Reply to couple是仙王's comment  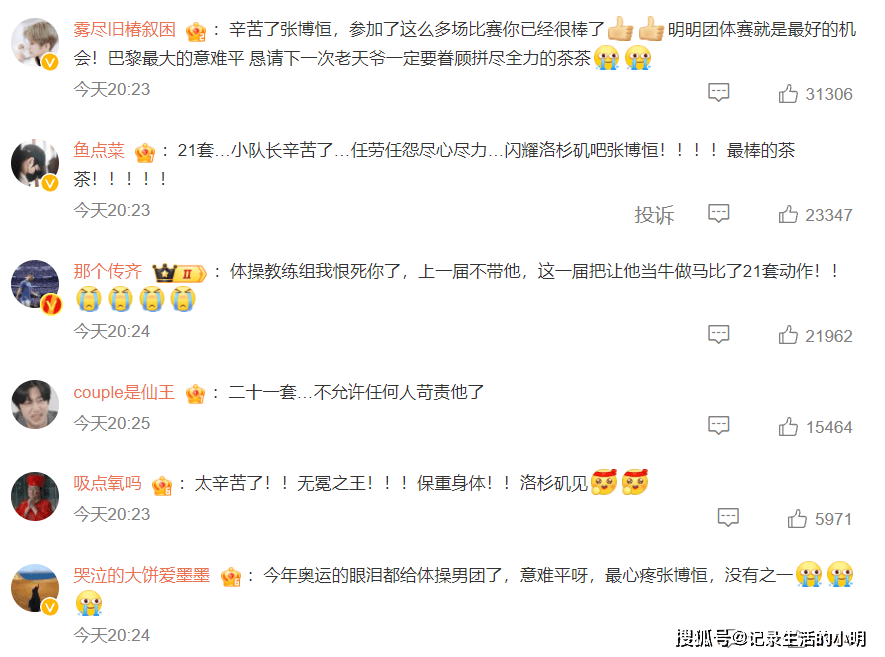[x=718, y=426]
